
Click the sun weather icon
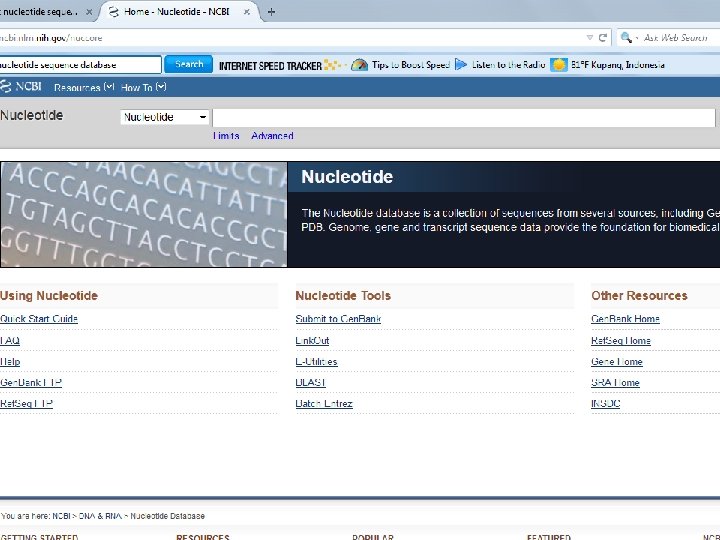(x=559, y=65)
